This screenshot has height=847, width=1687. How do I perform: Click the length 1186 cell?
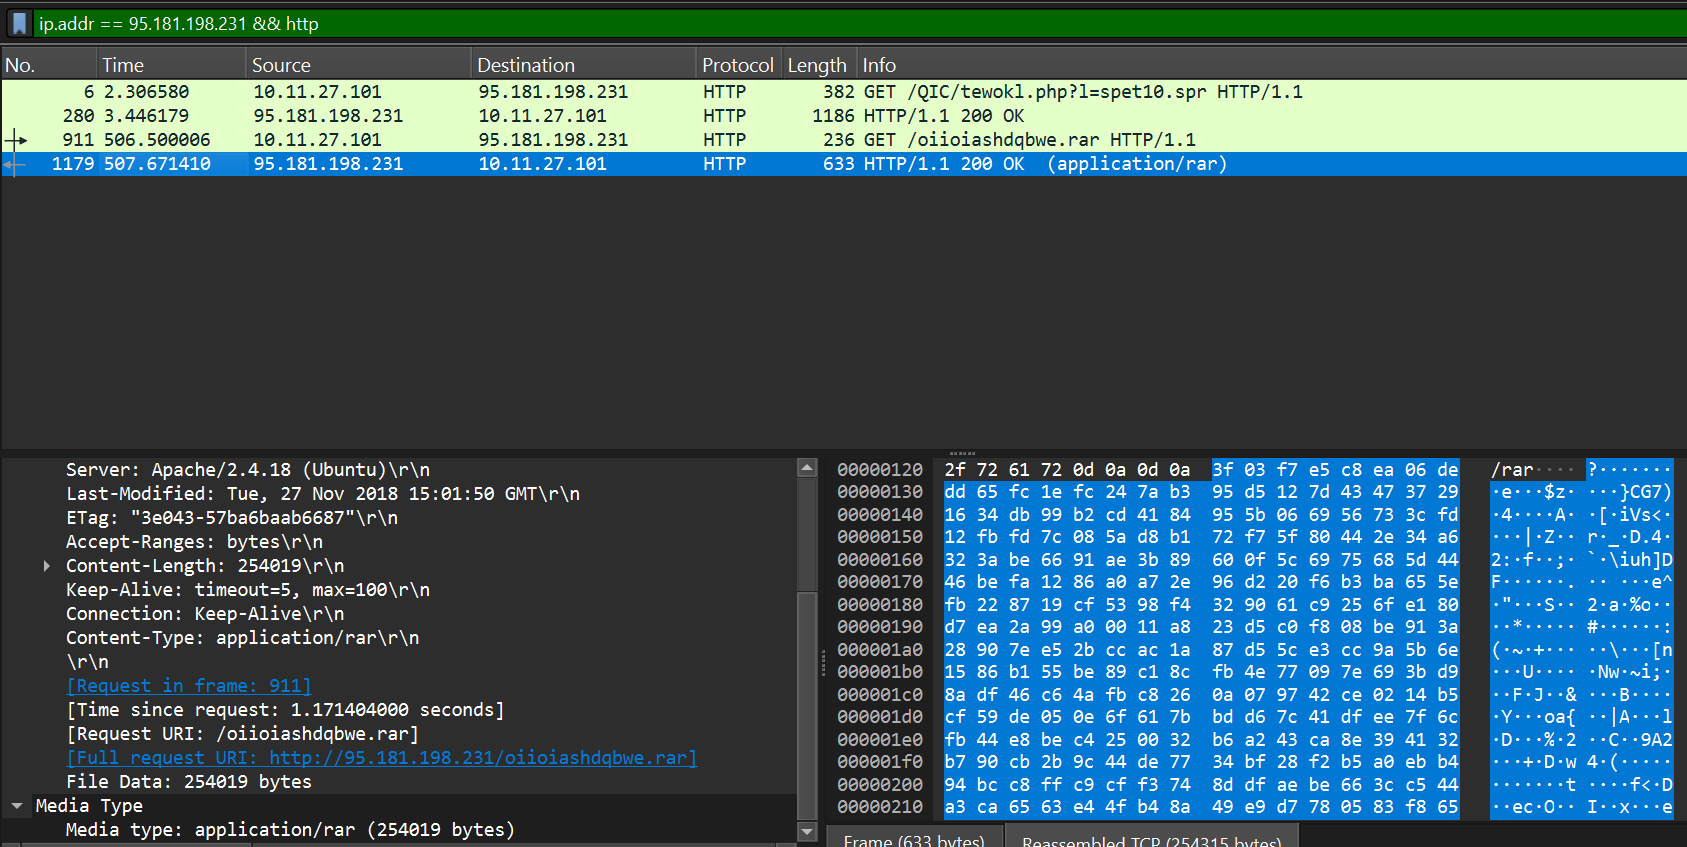tap(833, 116)
